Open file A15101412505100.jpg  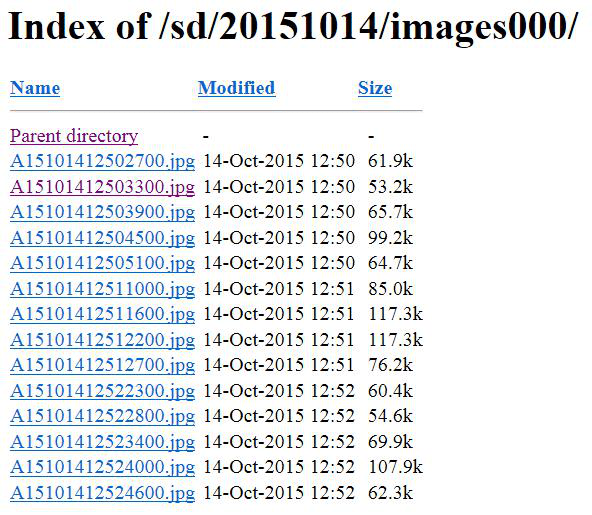coord(102,264)
